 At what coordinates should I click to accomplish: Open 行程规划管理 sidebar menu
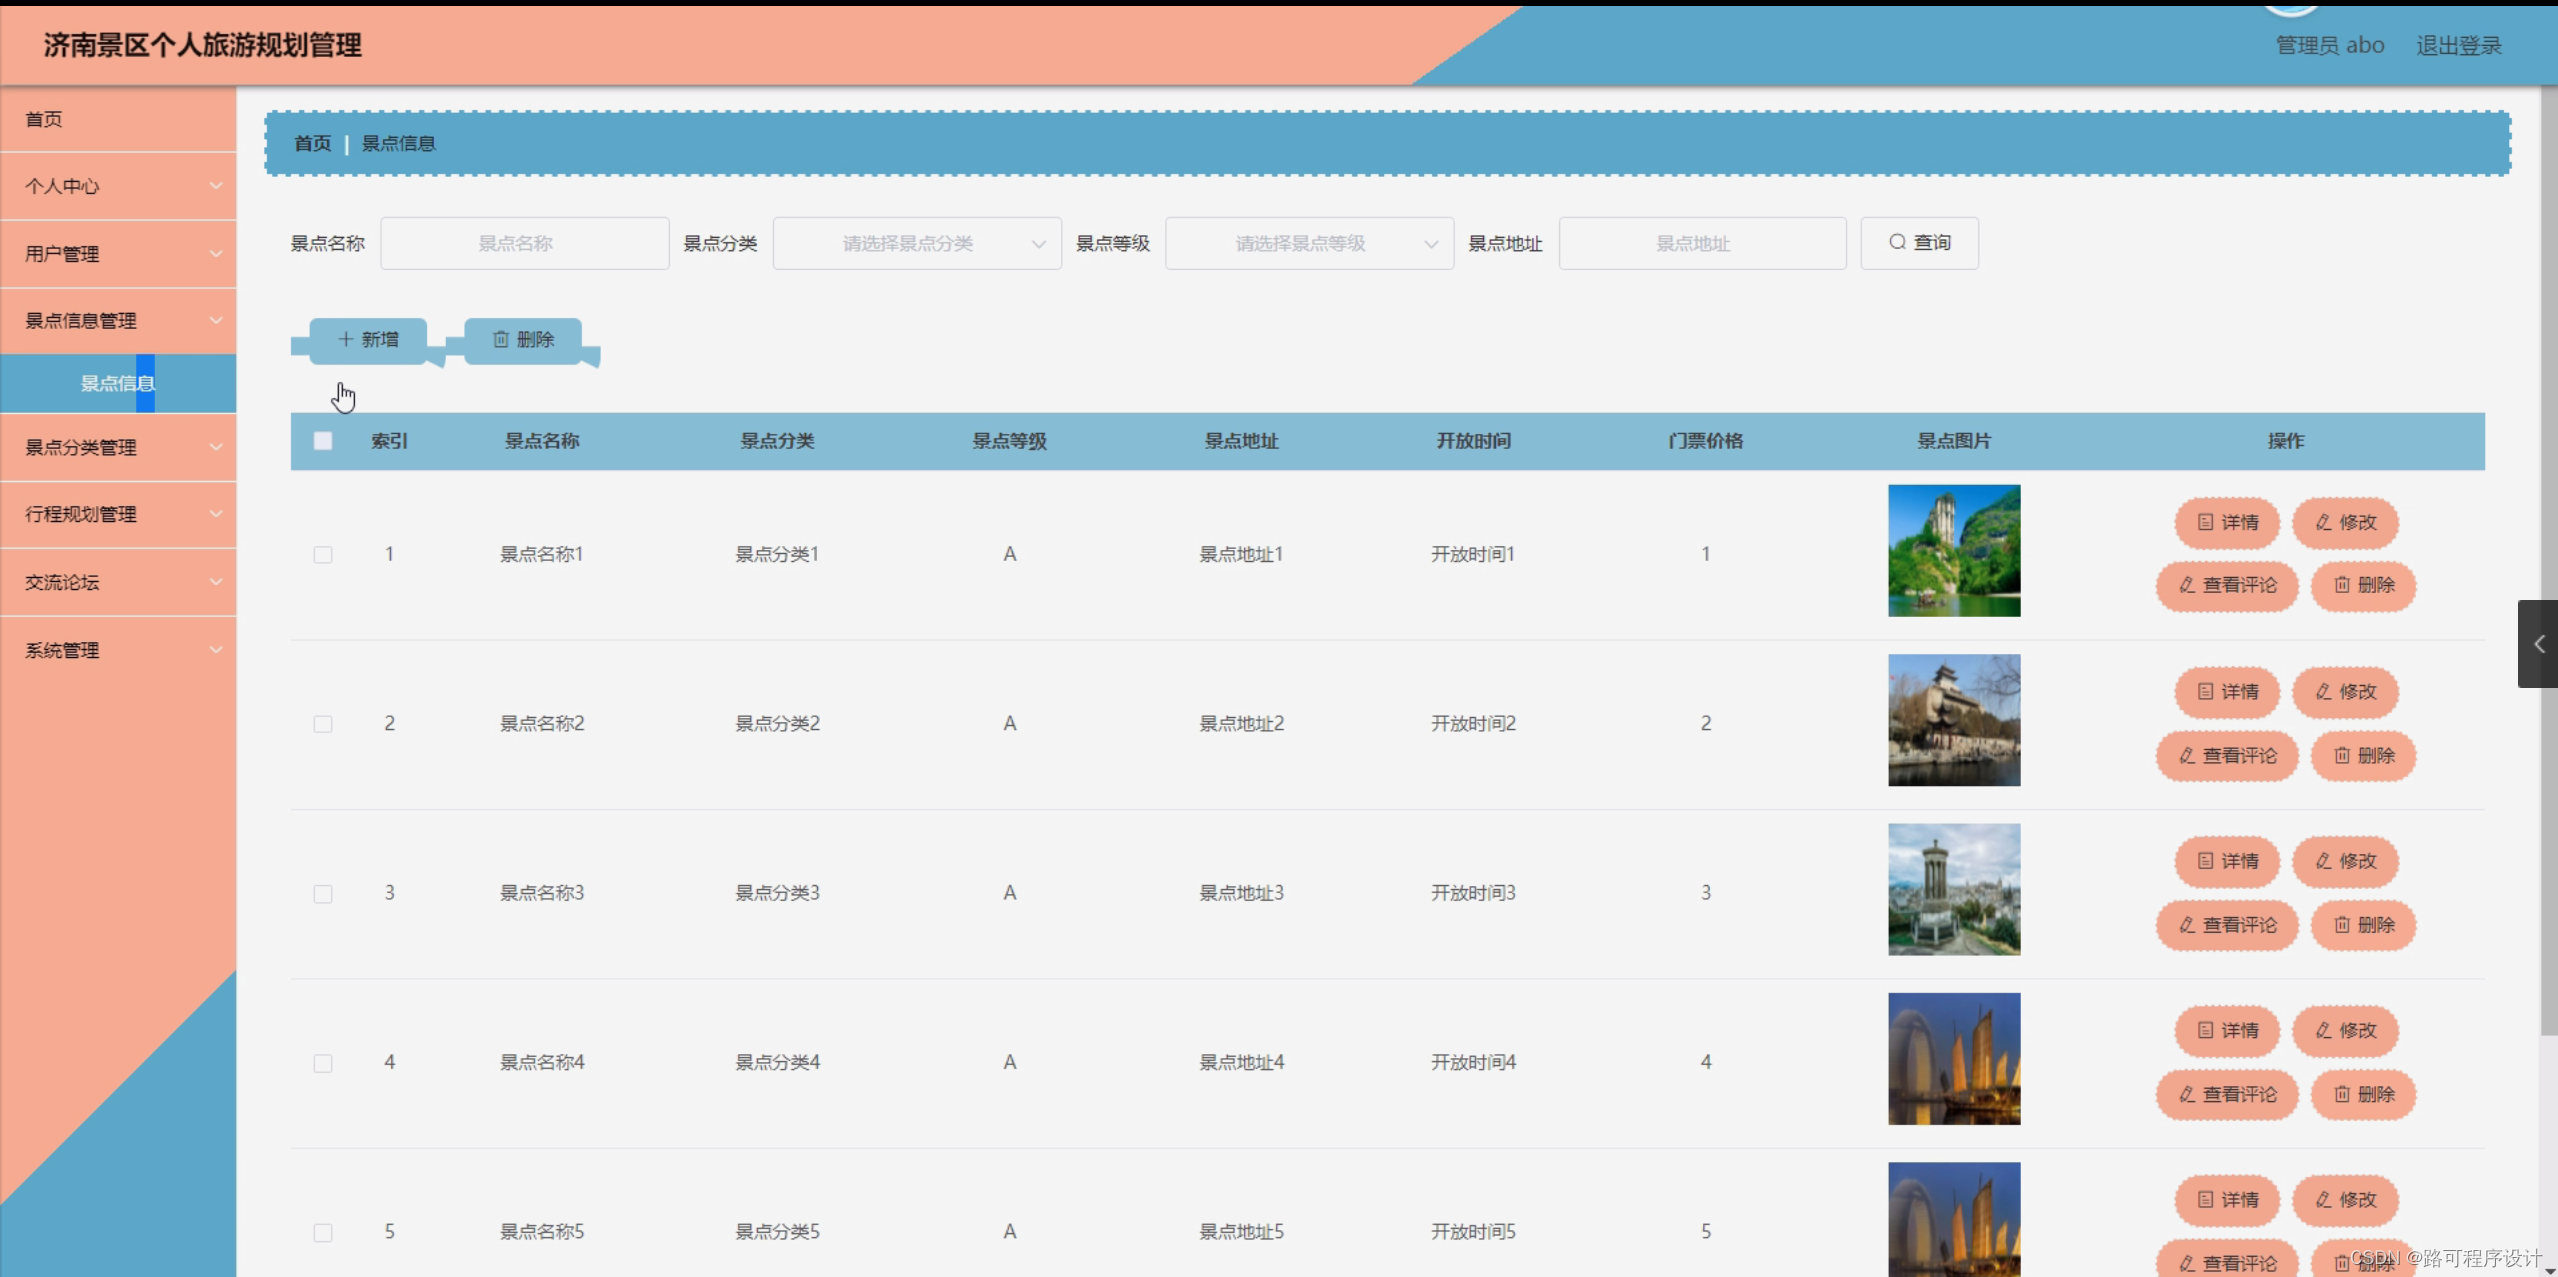[118, 514]
